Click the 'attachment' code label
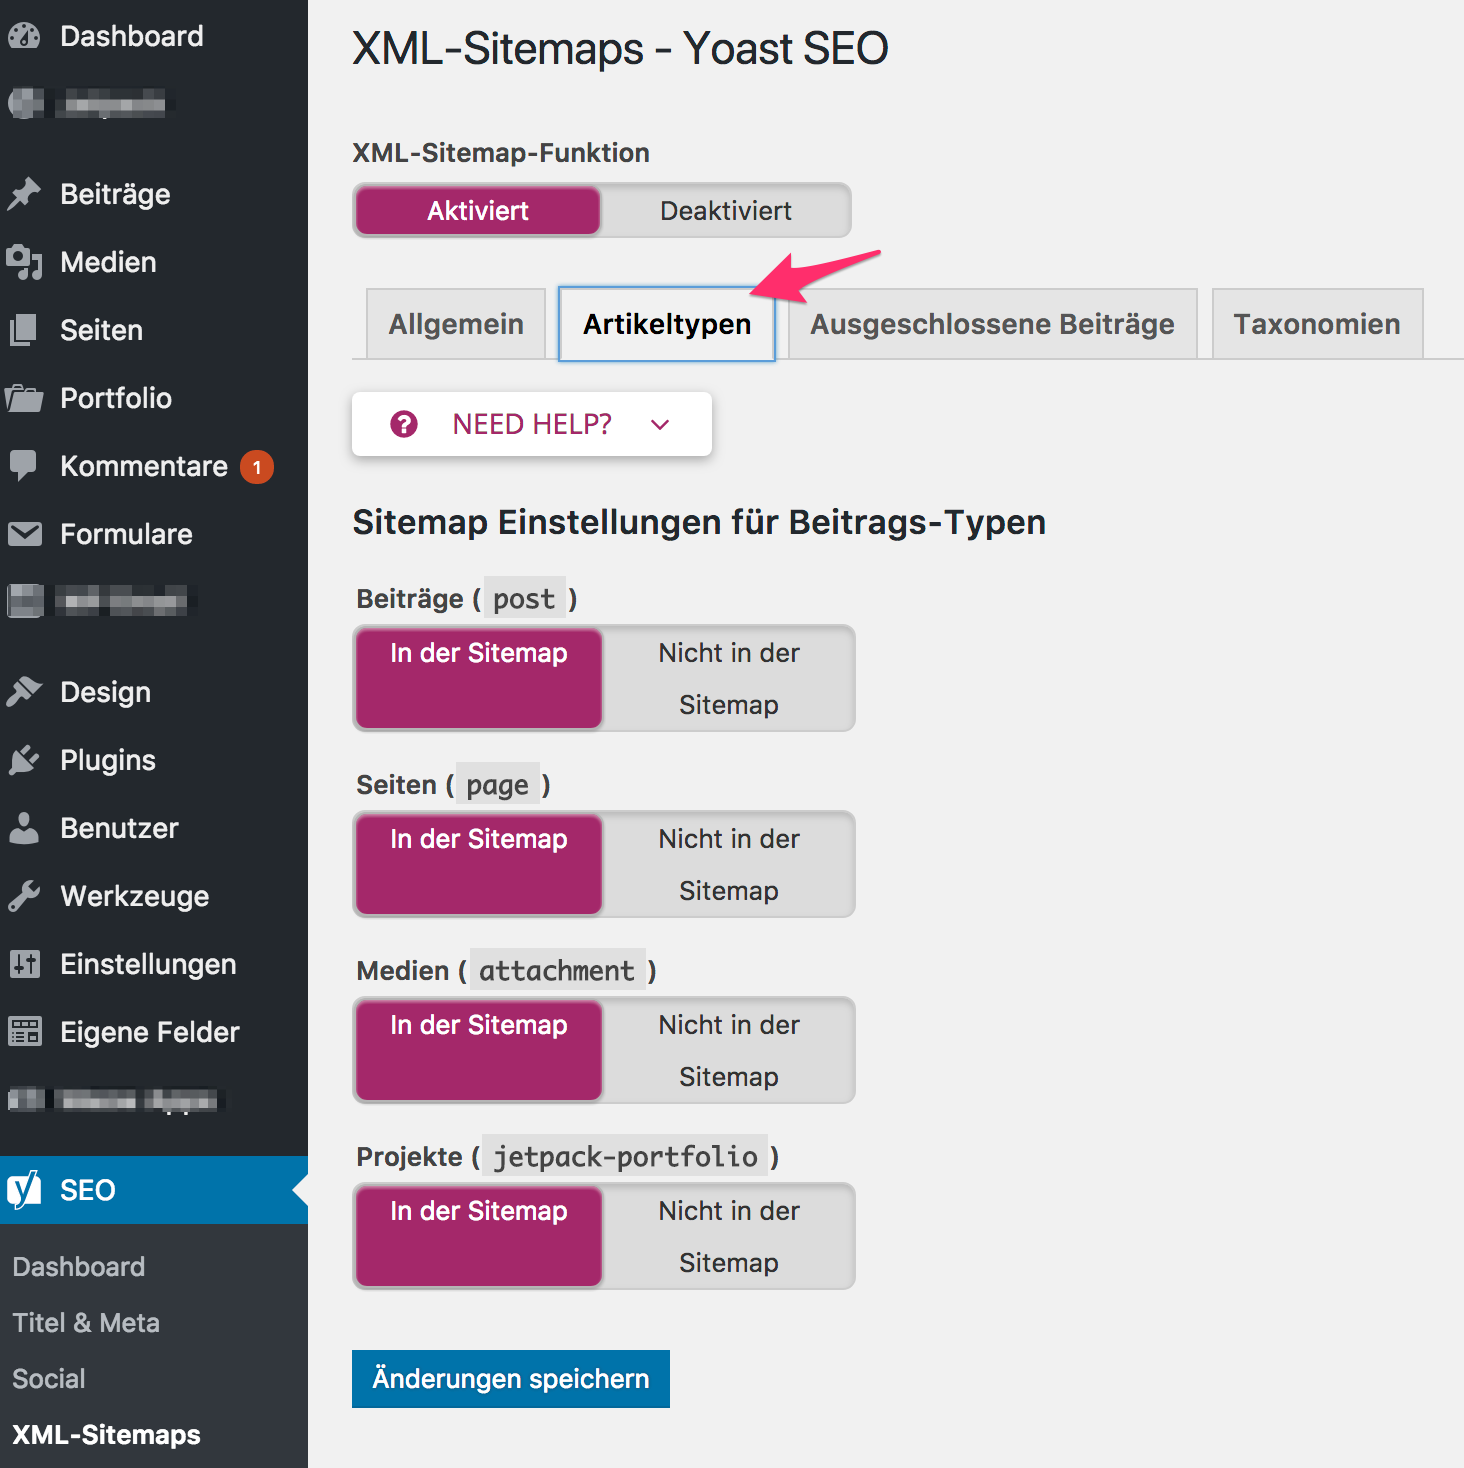The image size is (1464, 1468). coord(557,971)
